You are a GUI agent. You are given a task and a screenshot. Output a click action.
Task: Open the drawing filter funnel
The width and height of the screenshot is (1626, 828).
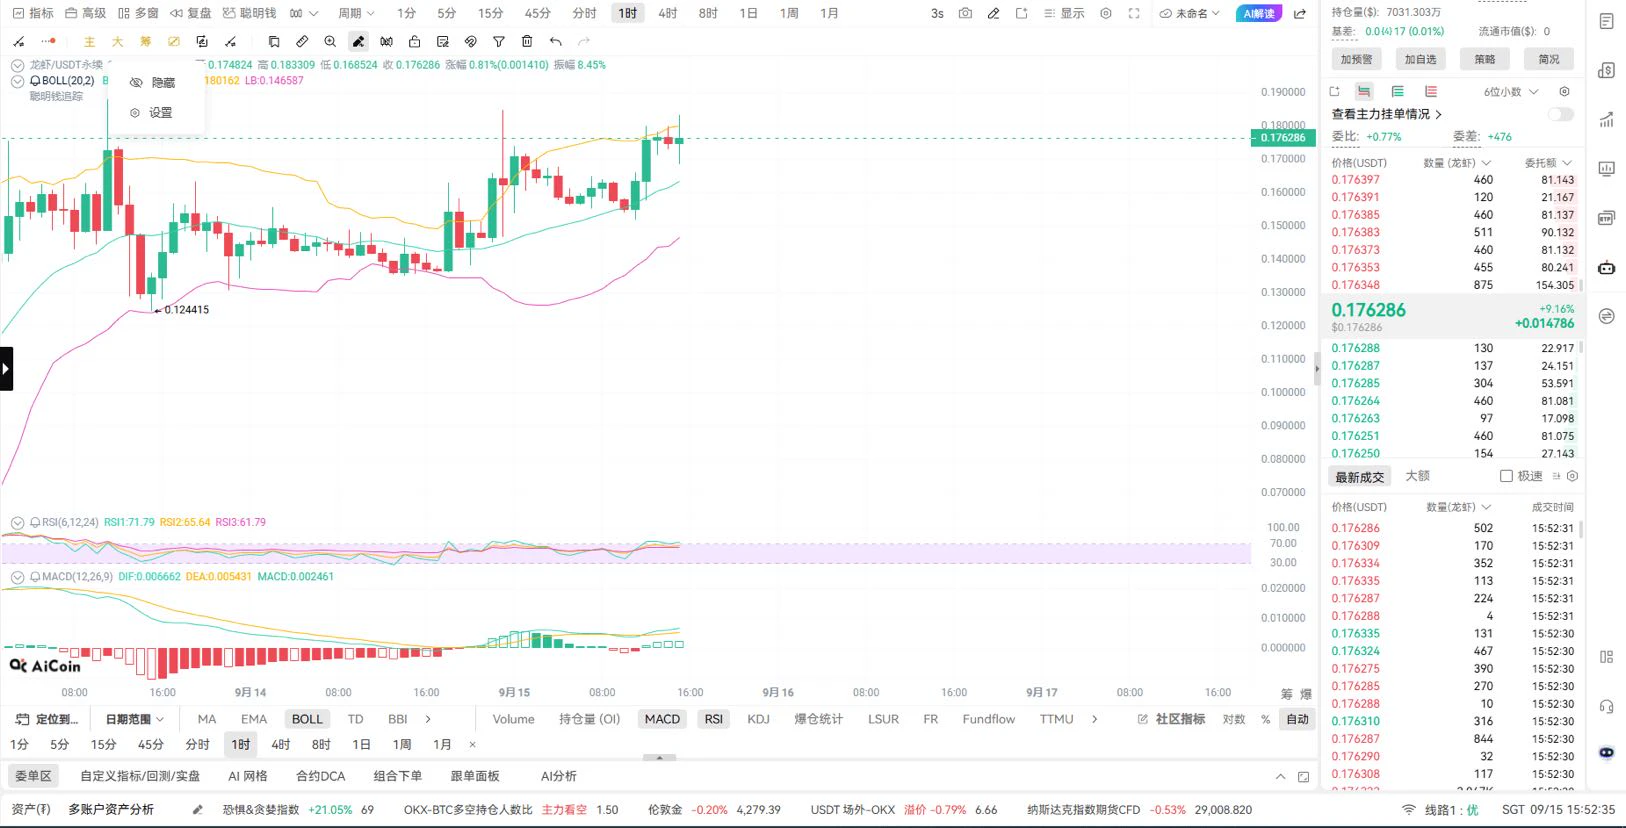[499, 42]
